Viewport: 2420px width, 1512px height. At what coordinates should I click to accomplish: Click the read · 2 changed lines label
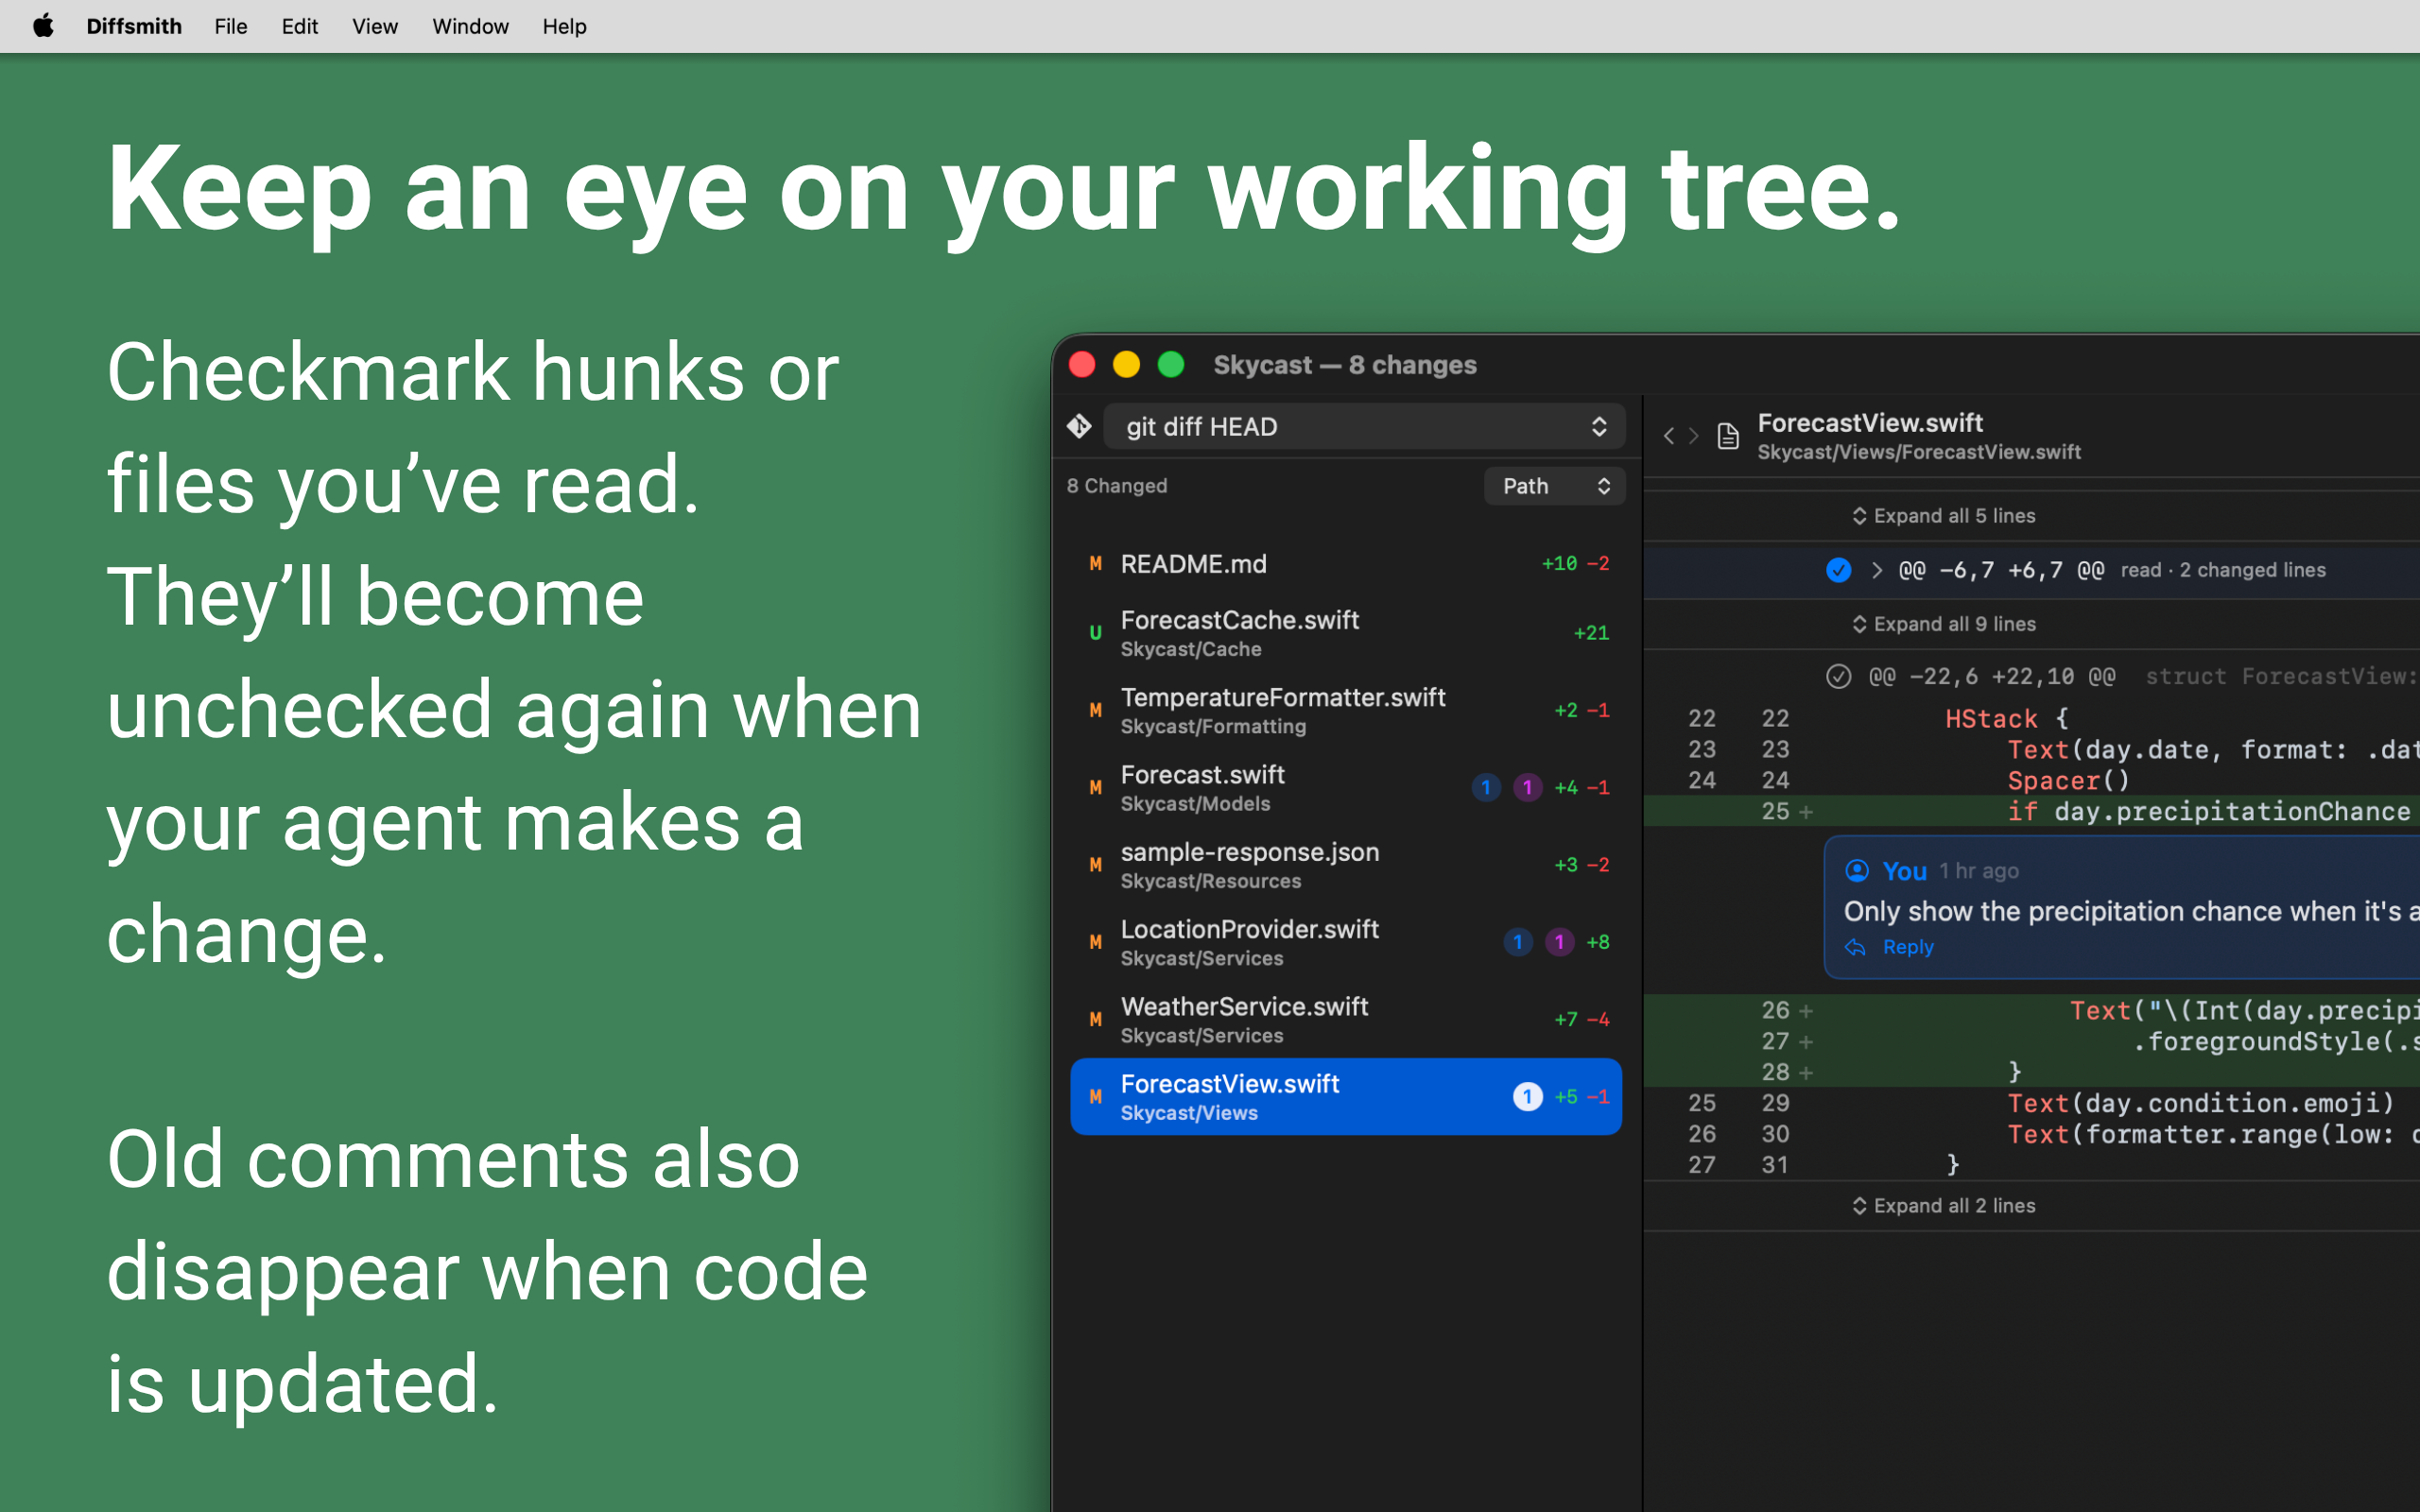2222,570
